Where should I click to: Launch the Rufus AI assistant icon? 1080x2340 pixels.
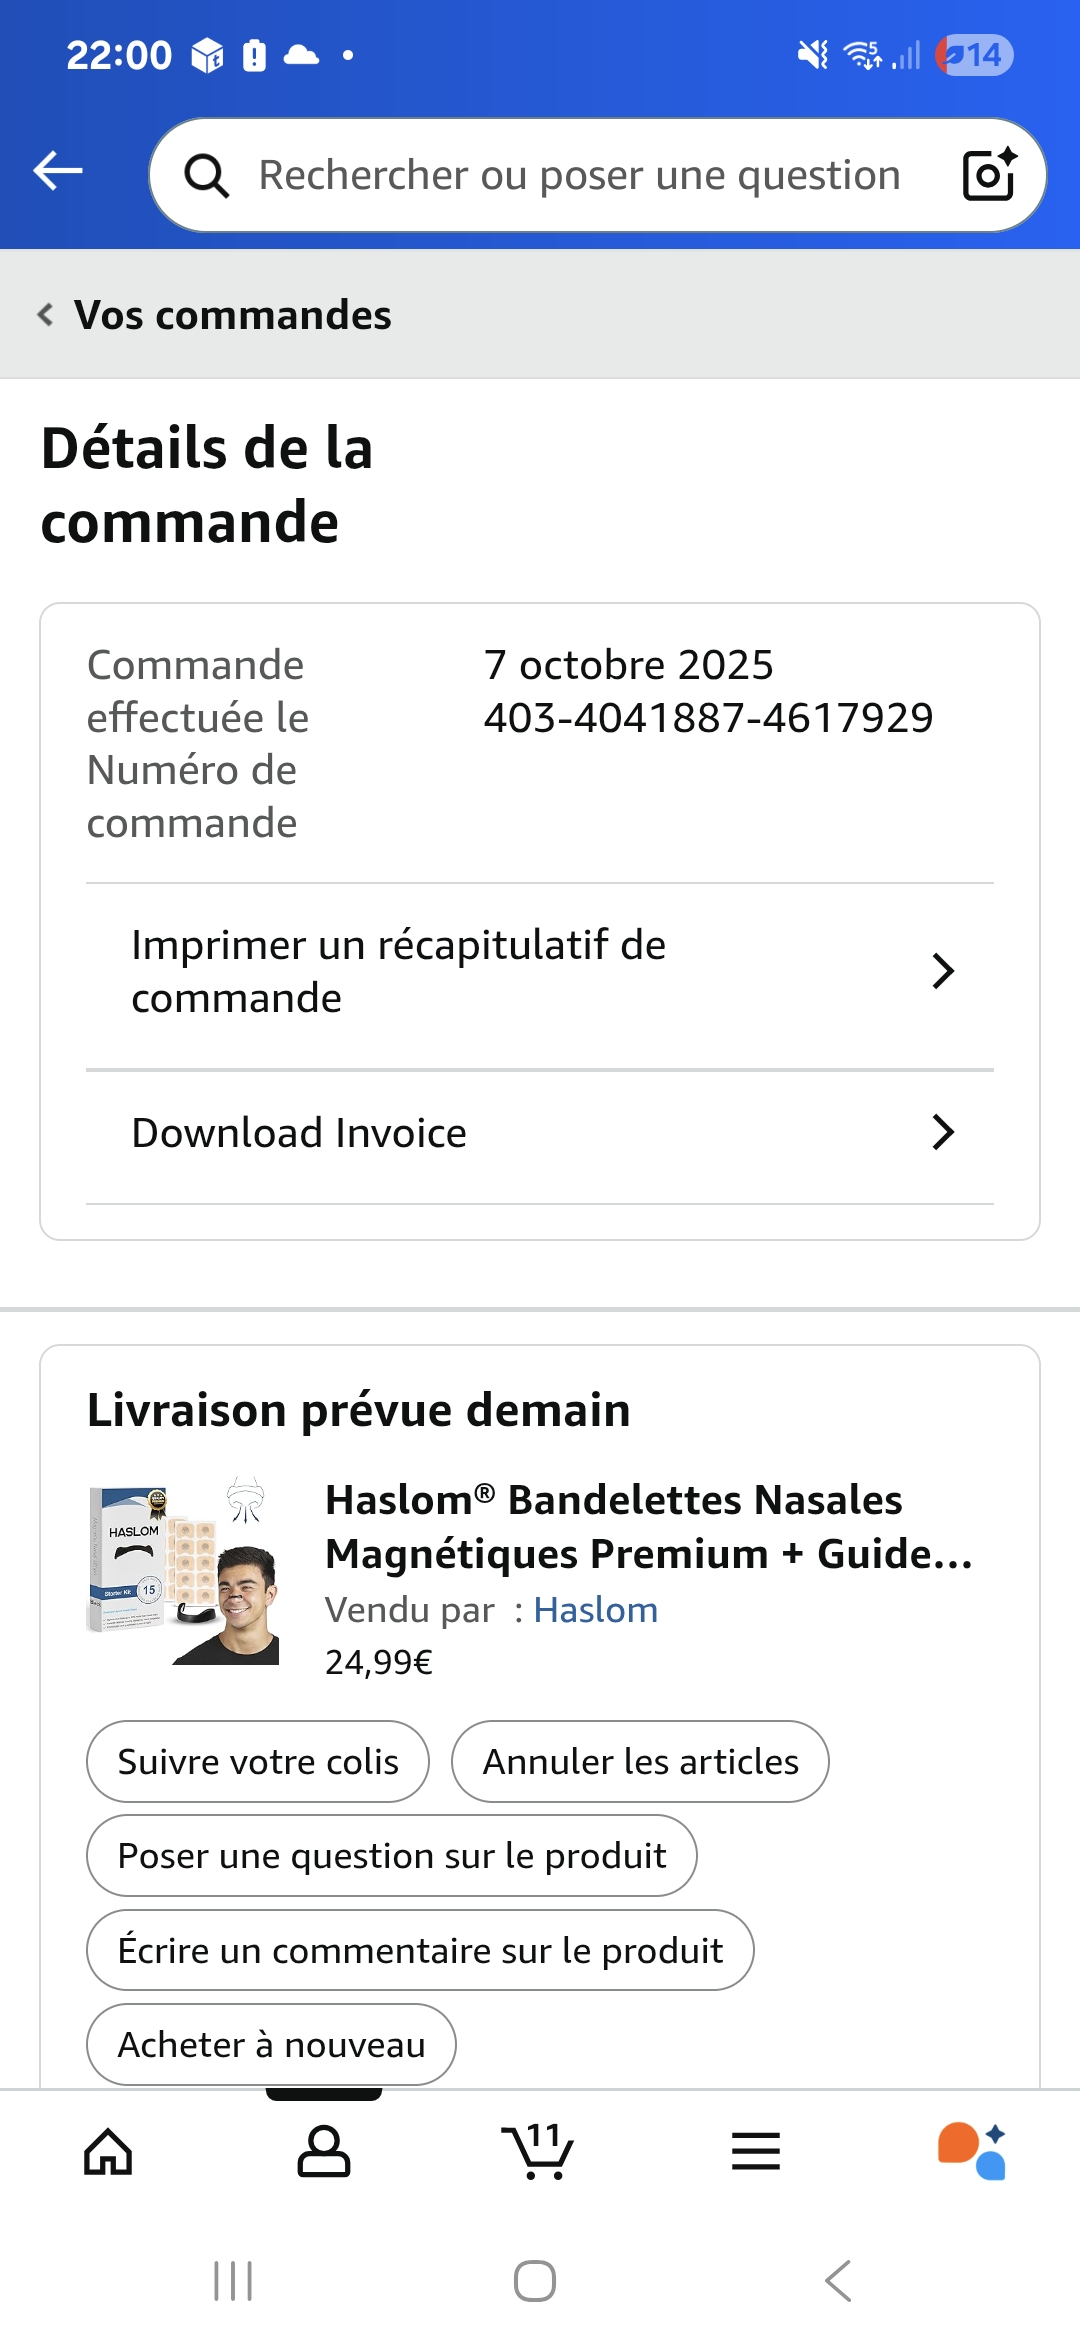972,2150
